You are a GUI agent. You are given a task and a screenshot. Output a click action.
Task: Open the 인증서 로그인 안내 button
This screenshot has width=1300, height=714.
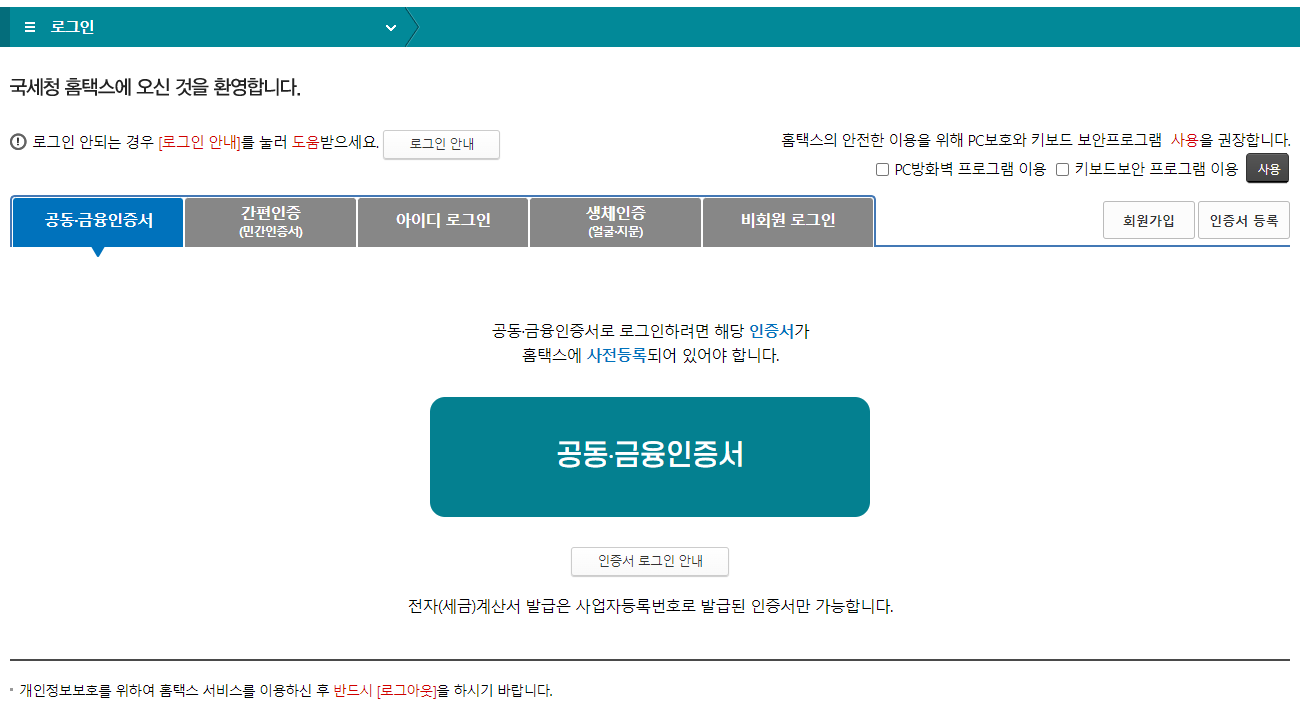[650, 561]
